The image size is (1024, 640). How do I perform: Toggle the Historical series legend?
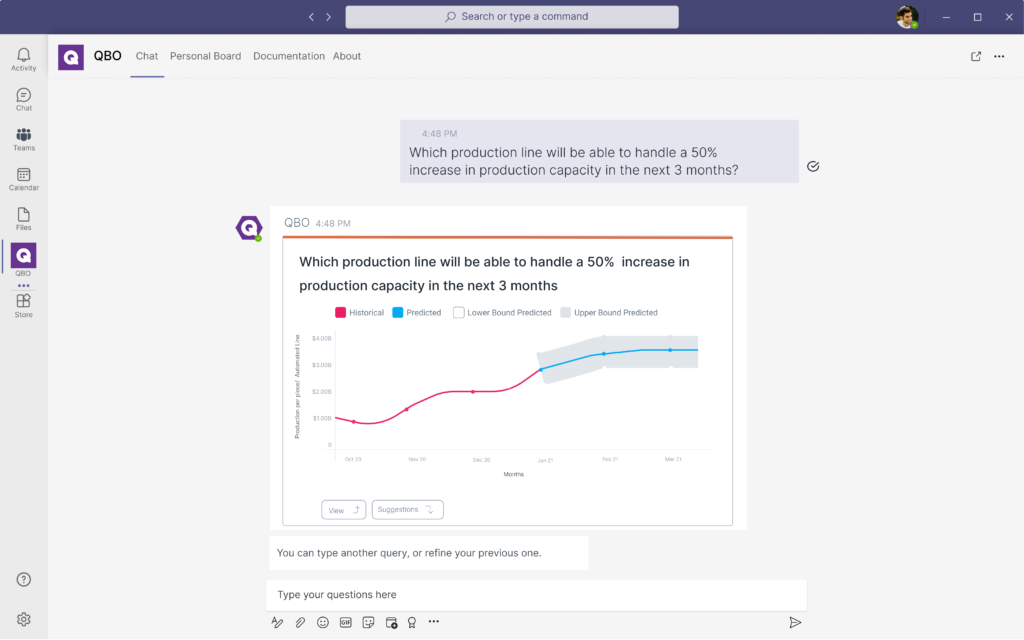click(x=359, y=313)
